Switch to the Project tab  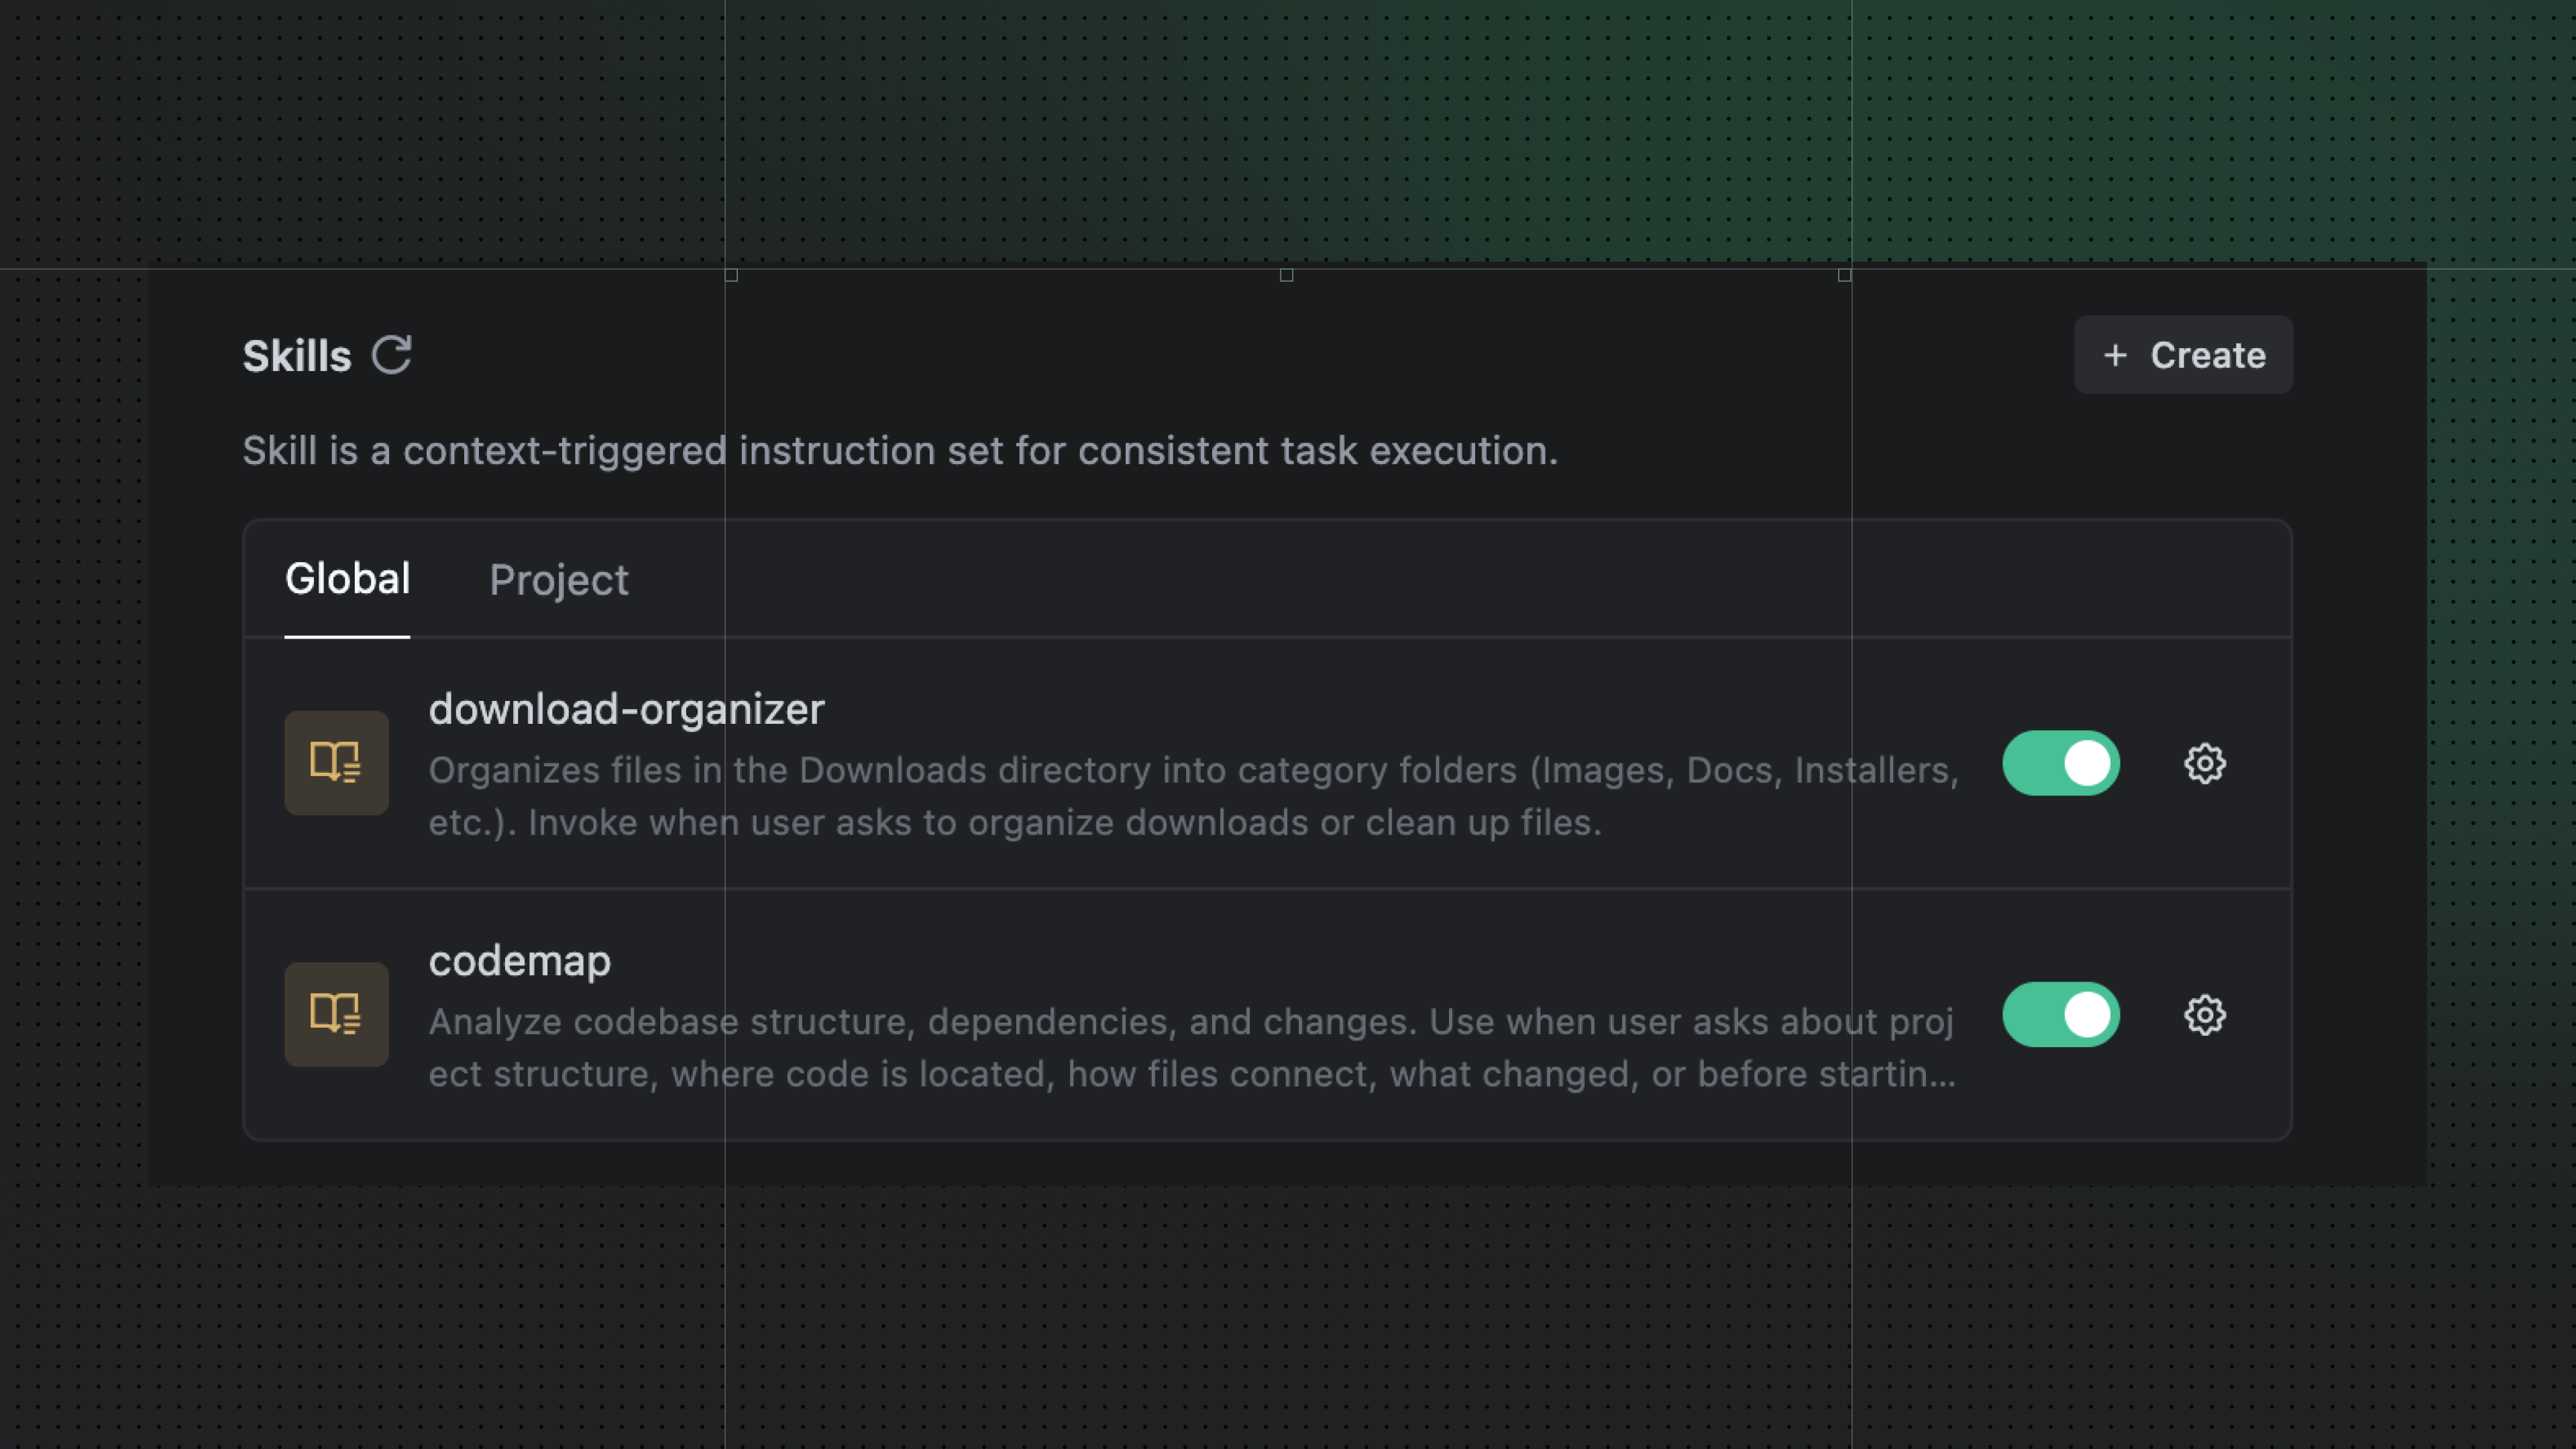click(x=559, y=580)
